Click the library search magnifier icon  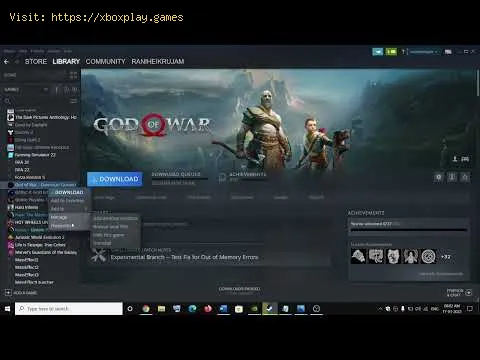7,101
